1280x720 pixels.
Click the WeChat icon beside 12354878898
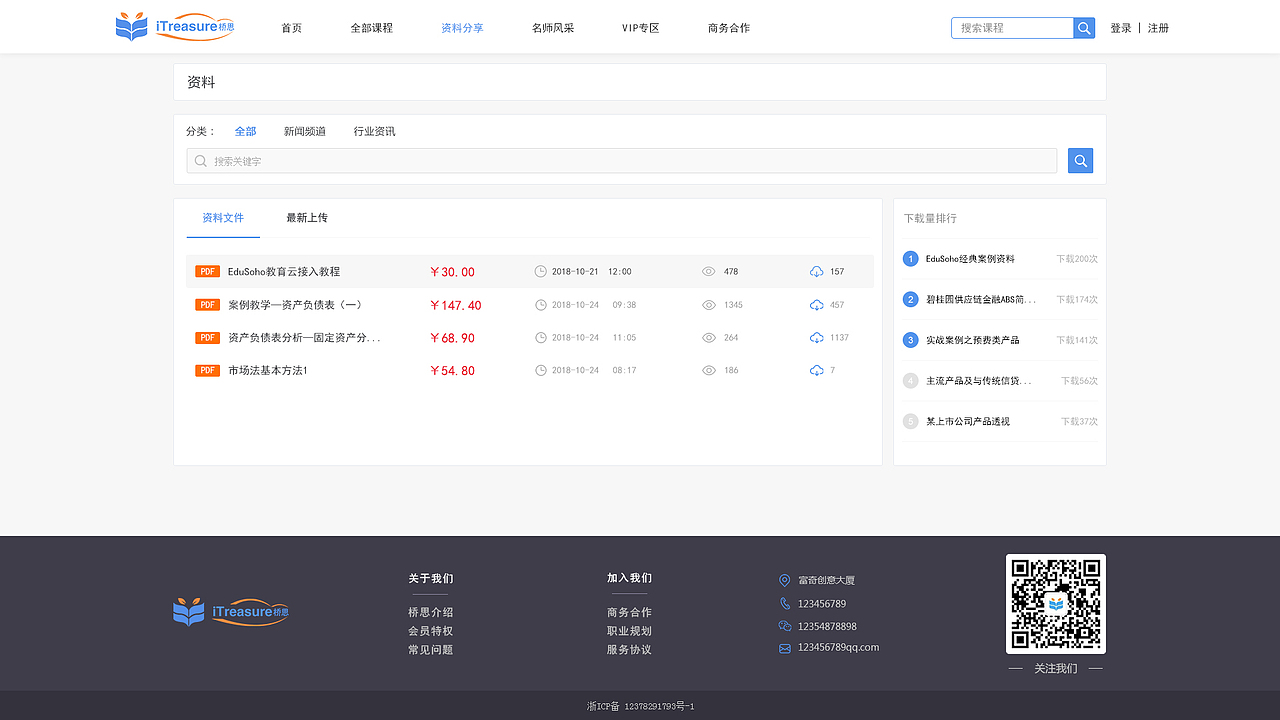coord(784,625)
